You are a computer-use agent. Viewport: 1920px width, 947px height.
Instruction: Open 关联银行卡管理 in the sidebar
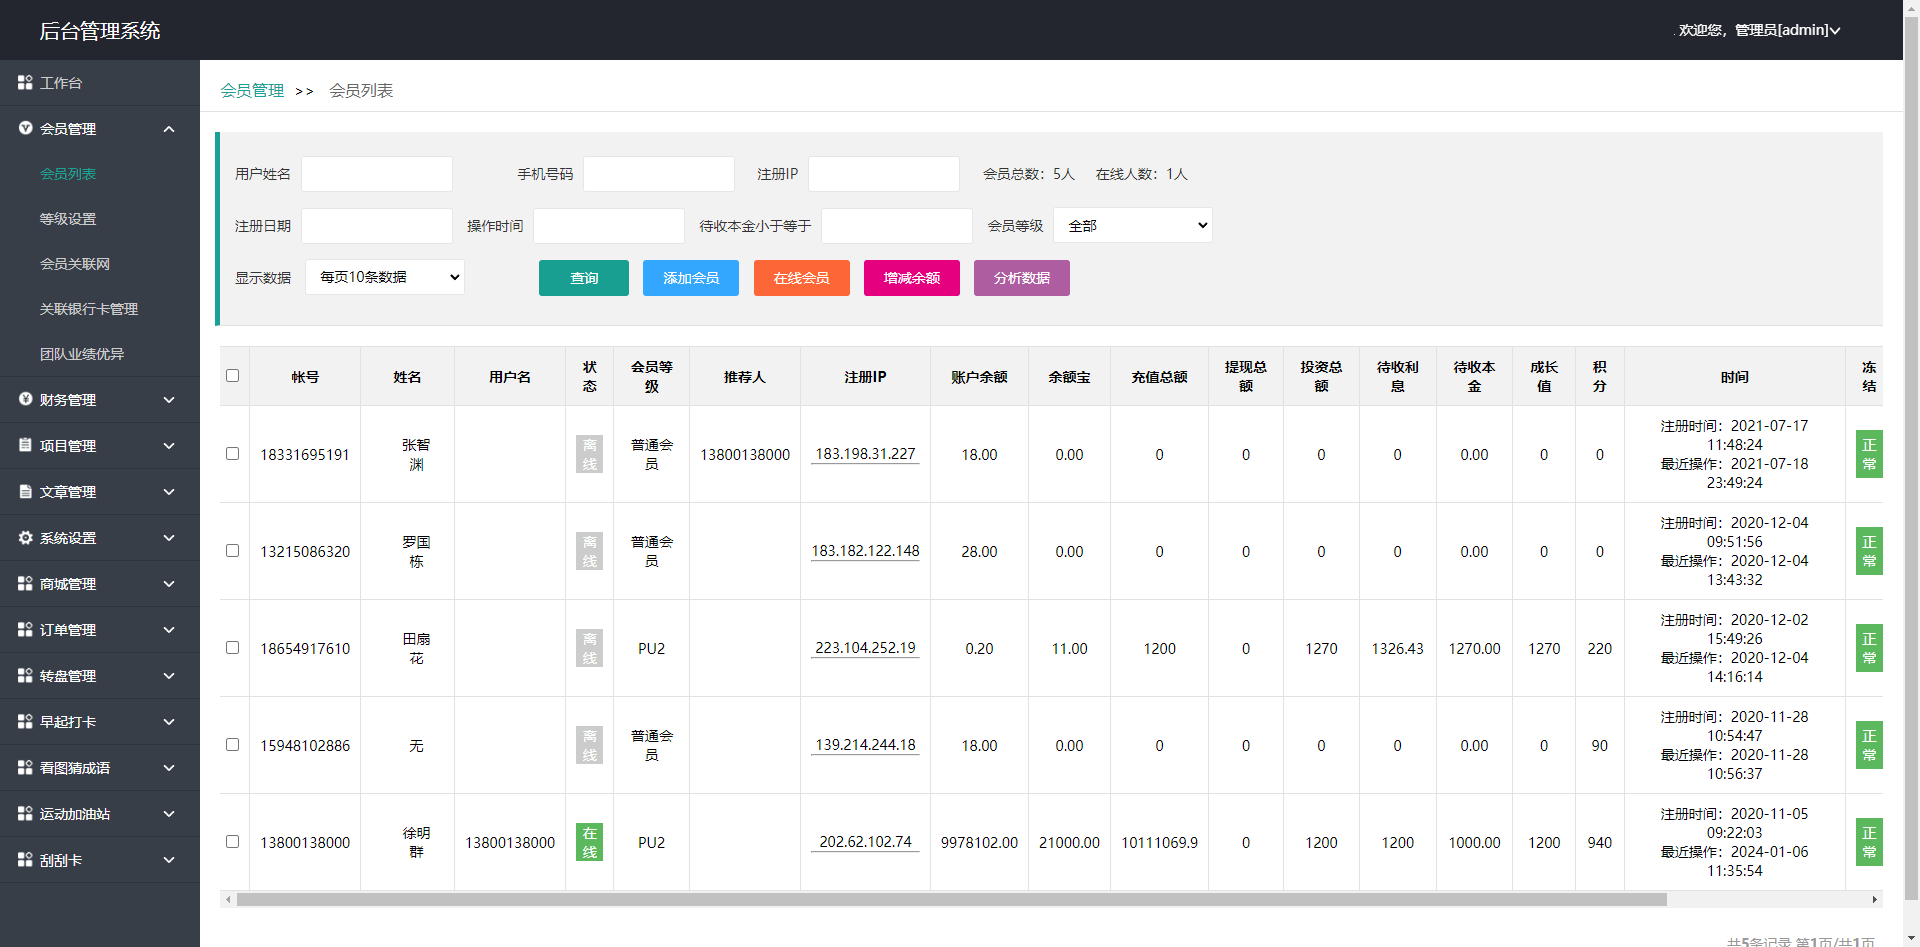[89, 309]
